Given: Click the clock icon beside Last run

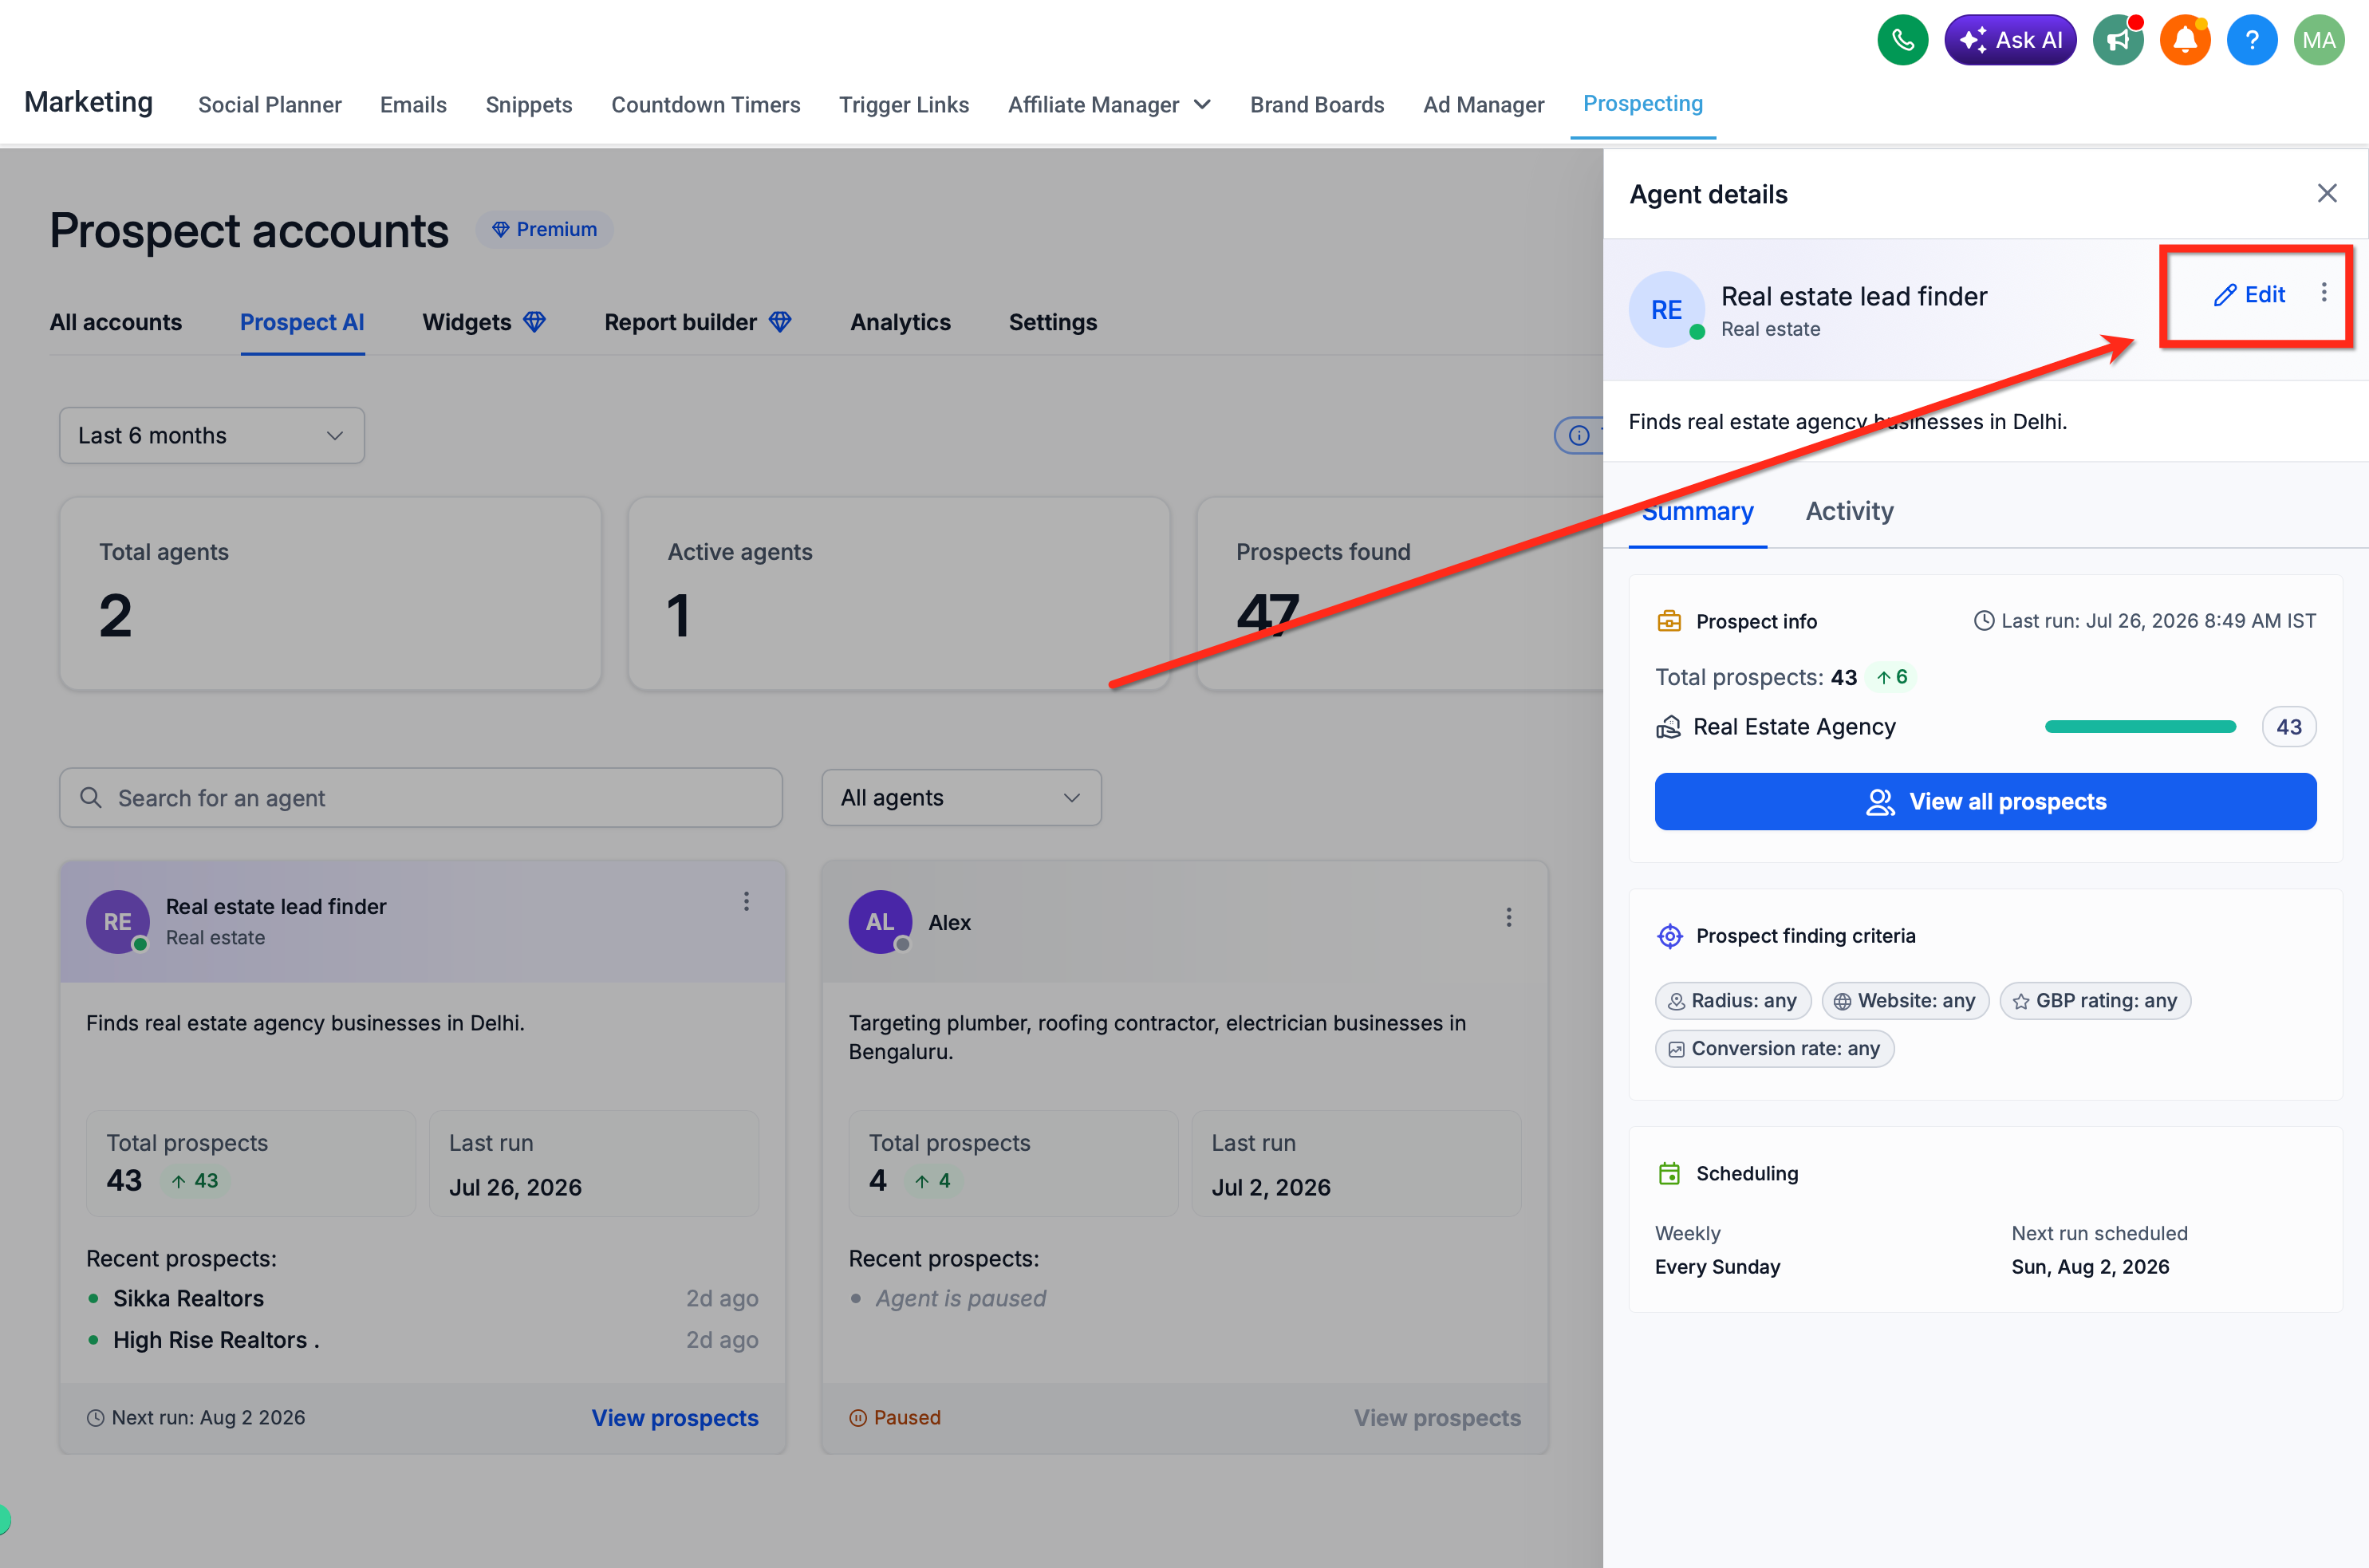Looking at the screenshot, I should (x=1983, y=621).
